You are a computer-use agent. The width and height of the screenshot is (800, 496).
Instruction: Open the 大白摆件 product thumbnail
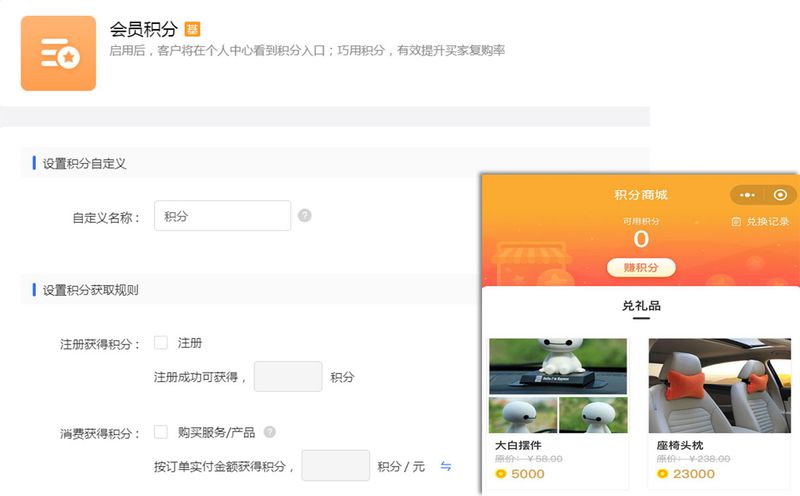pos(558,386)
